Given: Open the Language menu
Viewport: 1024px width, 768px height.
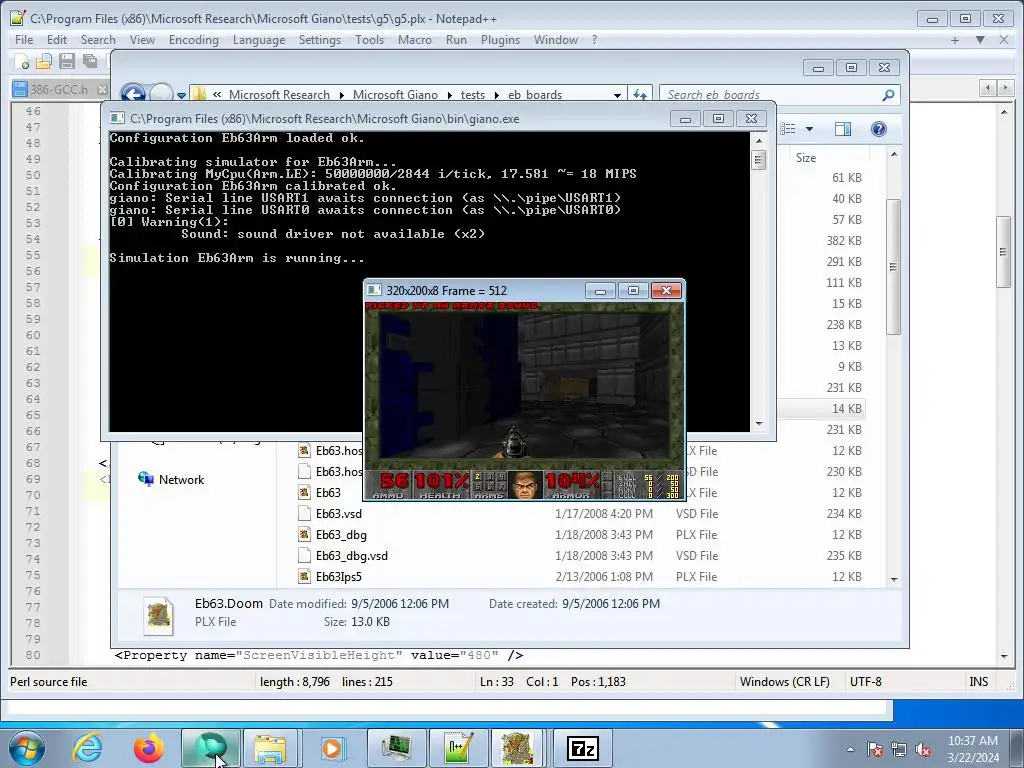Looking at the screenshot, I should 259,40.
